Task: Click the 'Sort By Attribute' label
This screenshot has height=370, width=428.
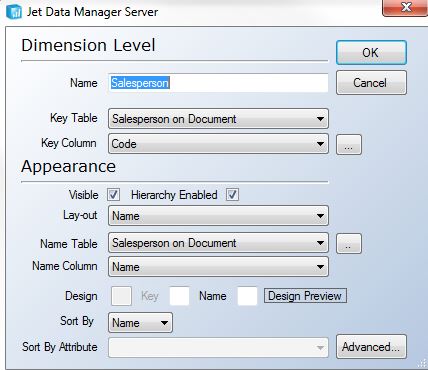Action: coord(60,347)
